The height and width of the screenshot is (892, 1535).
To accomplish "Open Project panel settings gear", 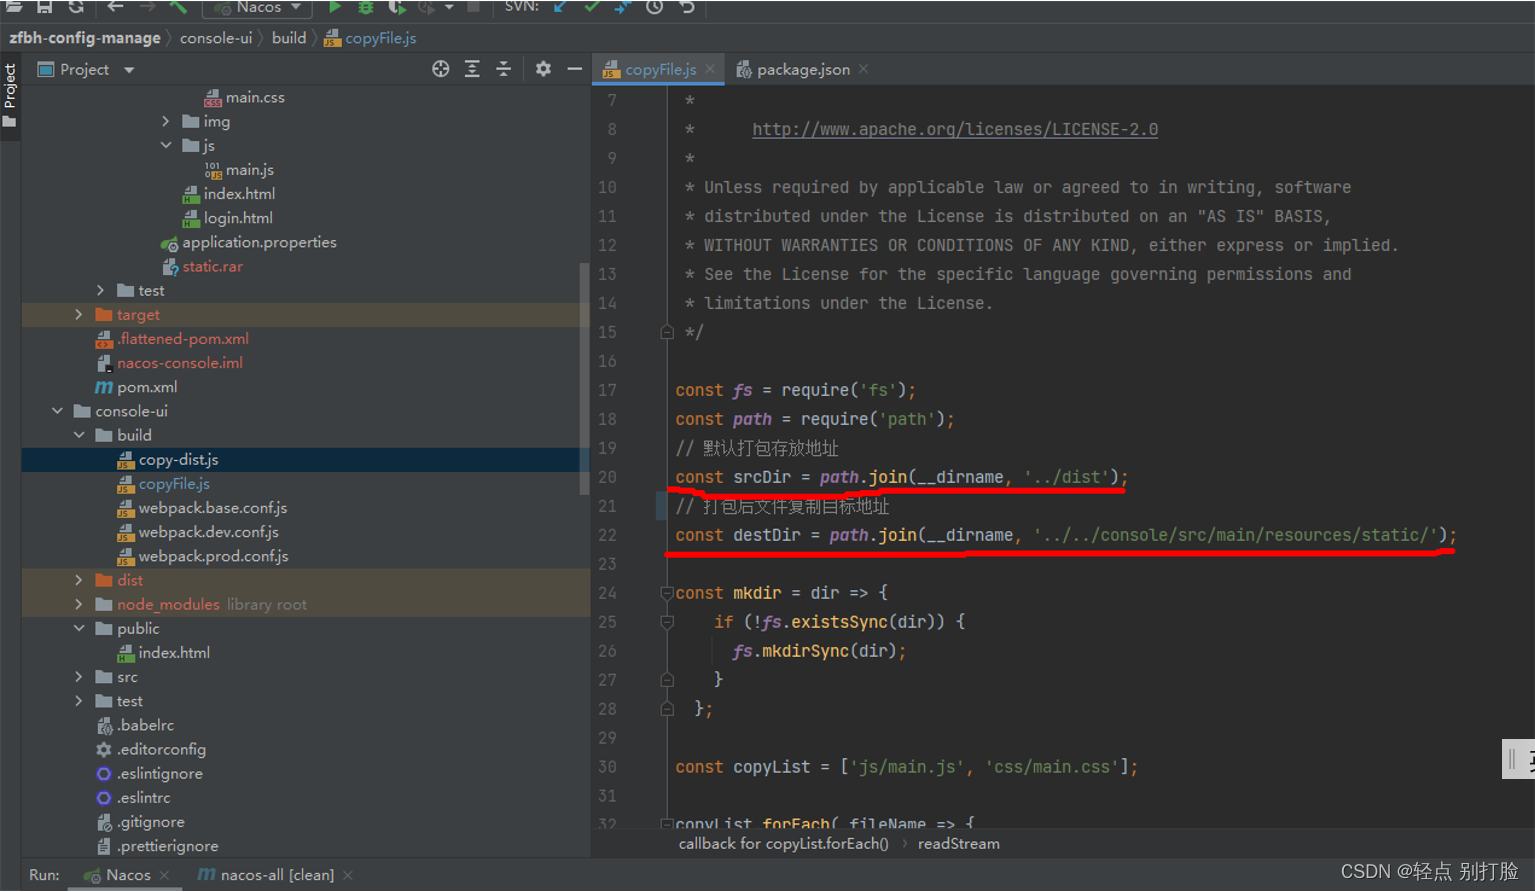I will point(543,69).
